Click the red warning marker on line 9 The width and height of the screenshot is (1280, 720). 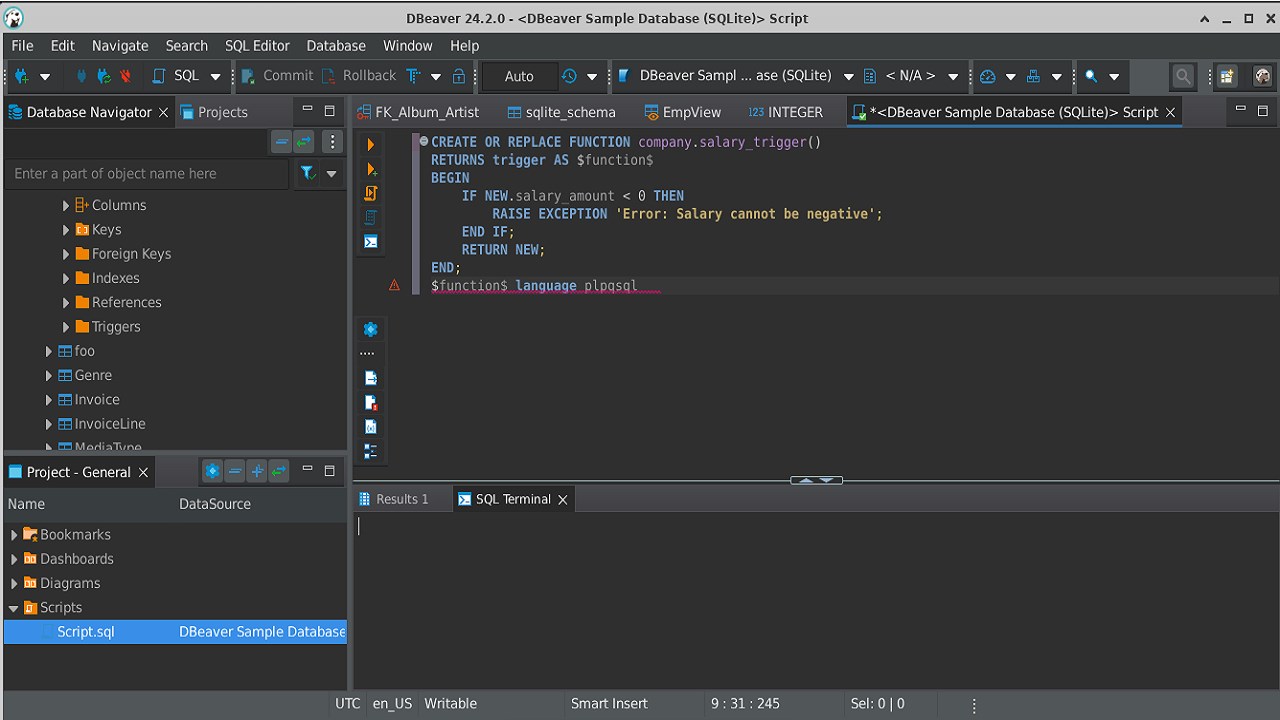pyautogui.click(x=394, y=286)
